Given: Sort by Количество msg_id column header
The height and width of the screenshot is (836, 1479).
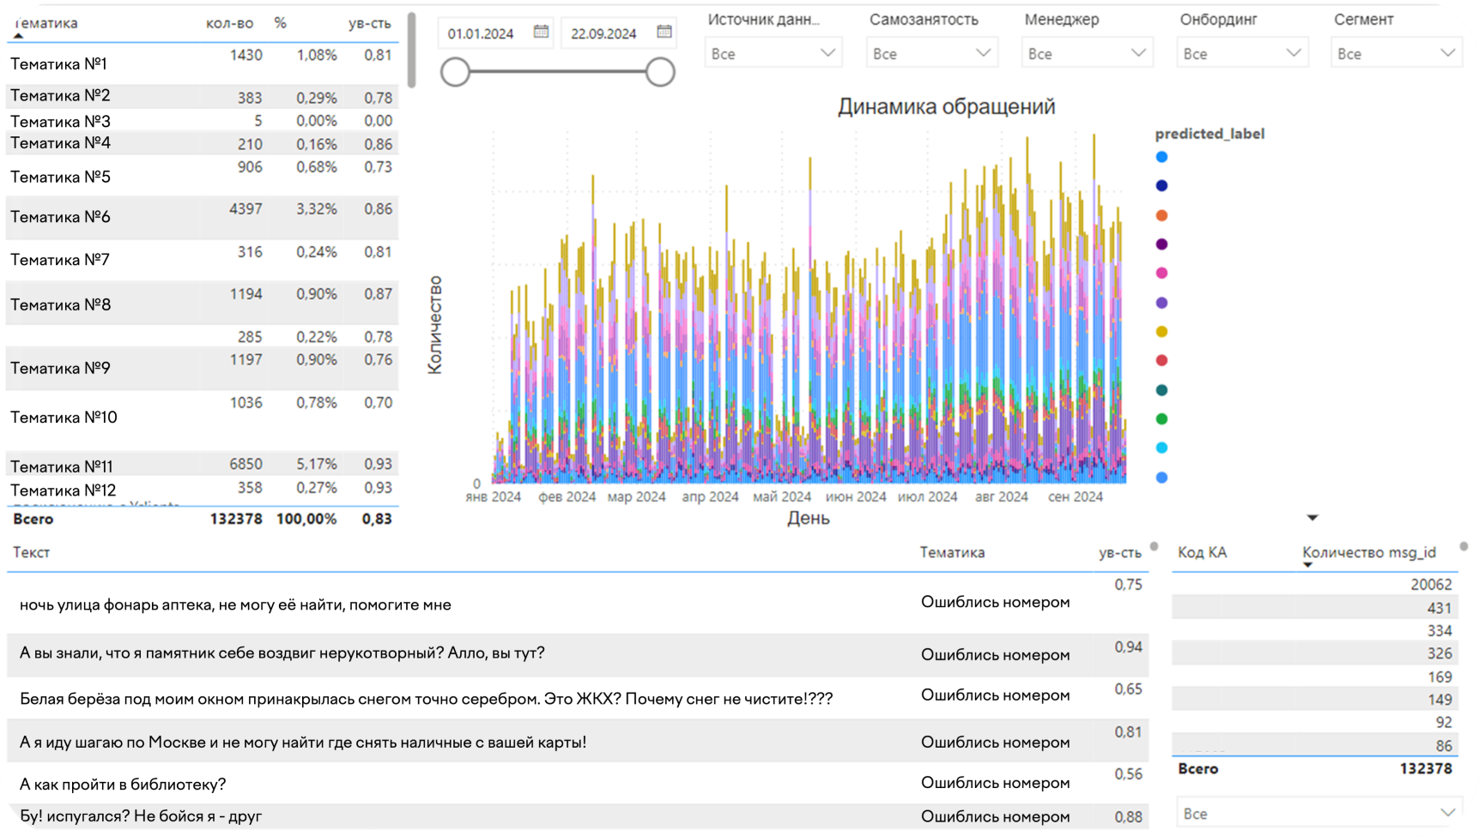Looking at the screenshot, I should coord(1368,552).
